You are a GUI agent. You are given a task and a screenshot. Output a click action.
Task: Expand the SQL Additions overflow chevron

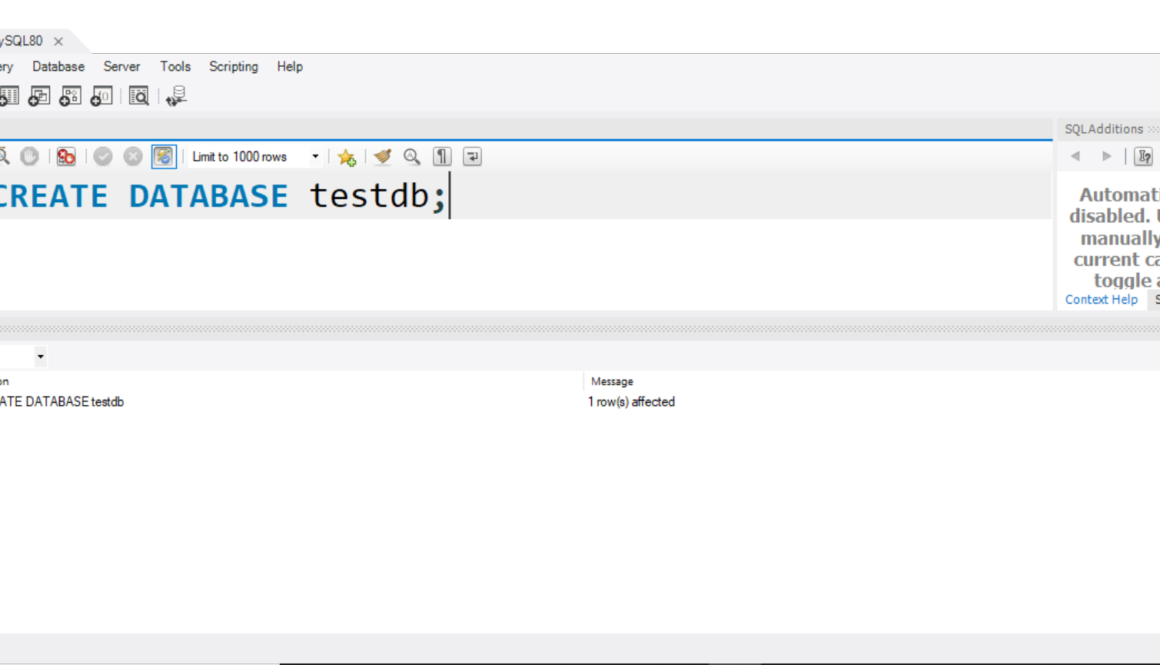click(1154, 129)
